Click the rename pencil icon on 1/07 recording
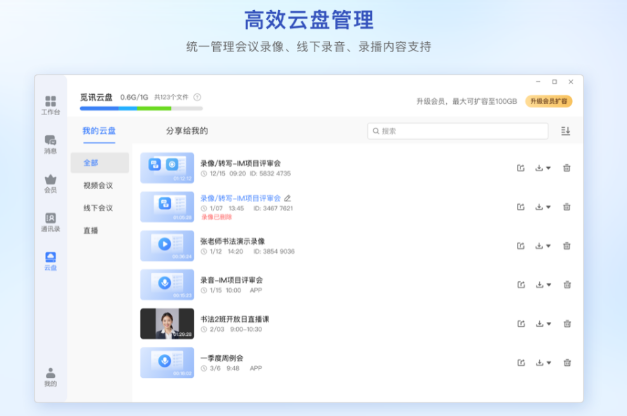 click(x=288, y=198)
